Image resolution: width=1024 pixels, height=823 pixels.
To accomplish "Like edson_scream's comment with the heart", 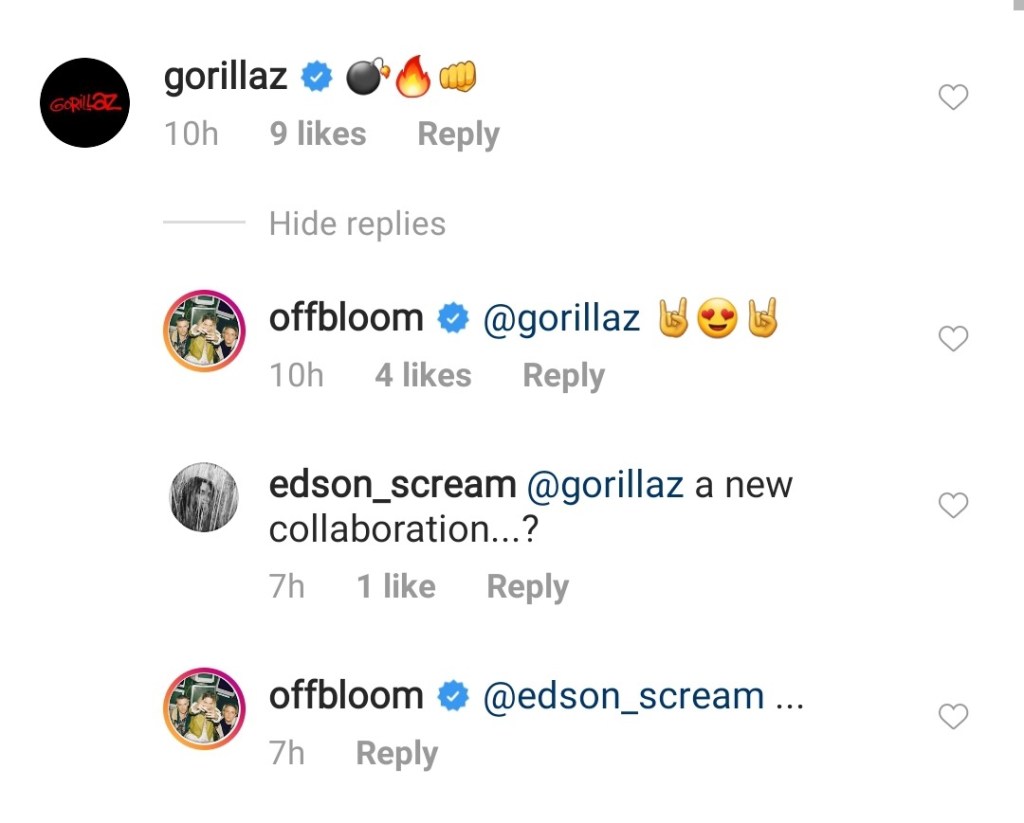I will pyautogui.click(x=955, y=506).
